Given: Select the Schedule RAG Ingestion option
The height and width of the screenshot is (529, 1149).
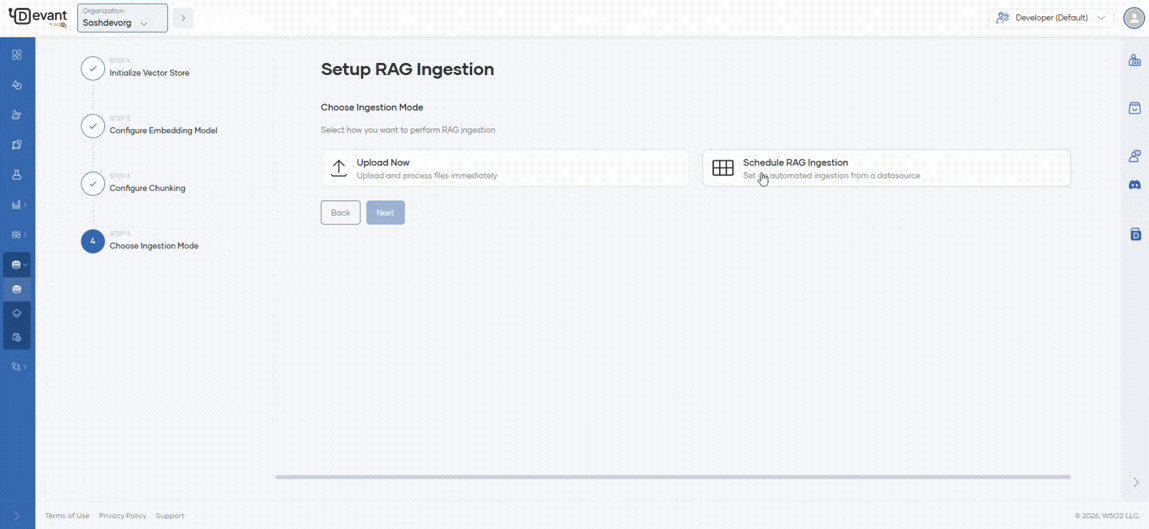Looking at the screenshot, I should click(x=886, y=168).
